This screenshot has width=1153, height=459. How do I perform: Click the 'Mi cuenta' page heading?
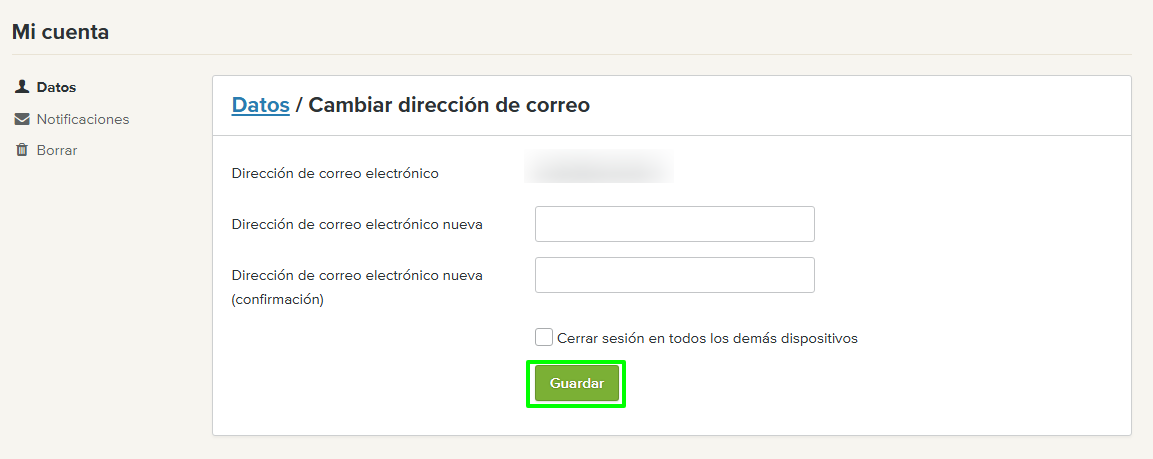pyautogui.click(x=60, y=32)
